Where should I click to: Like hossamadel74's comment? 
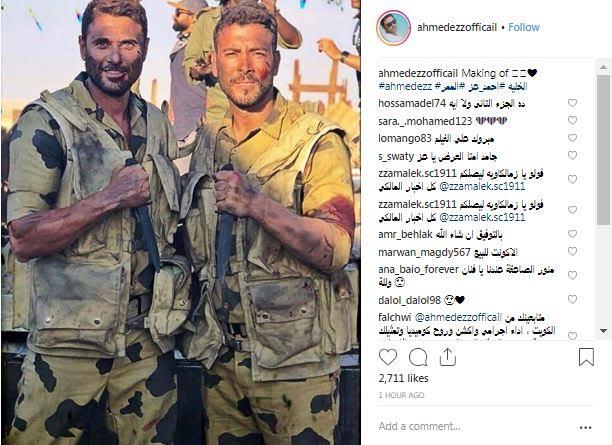pos(572,103)
